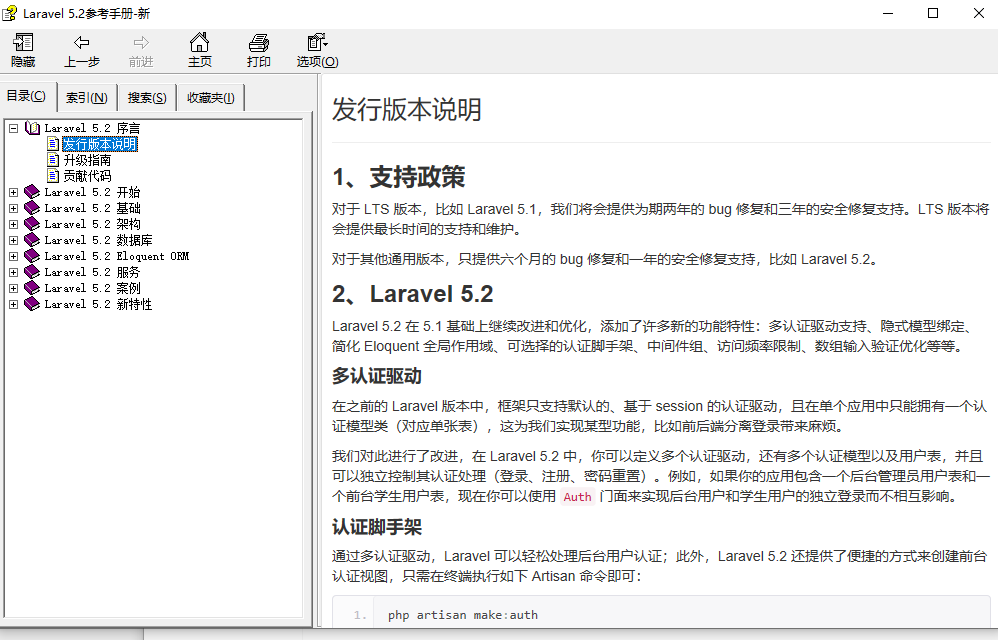This screenshot has width=998, height=640.
Task: Click the page icon next to 发行版本说明
Action: [55, 143]
